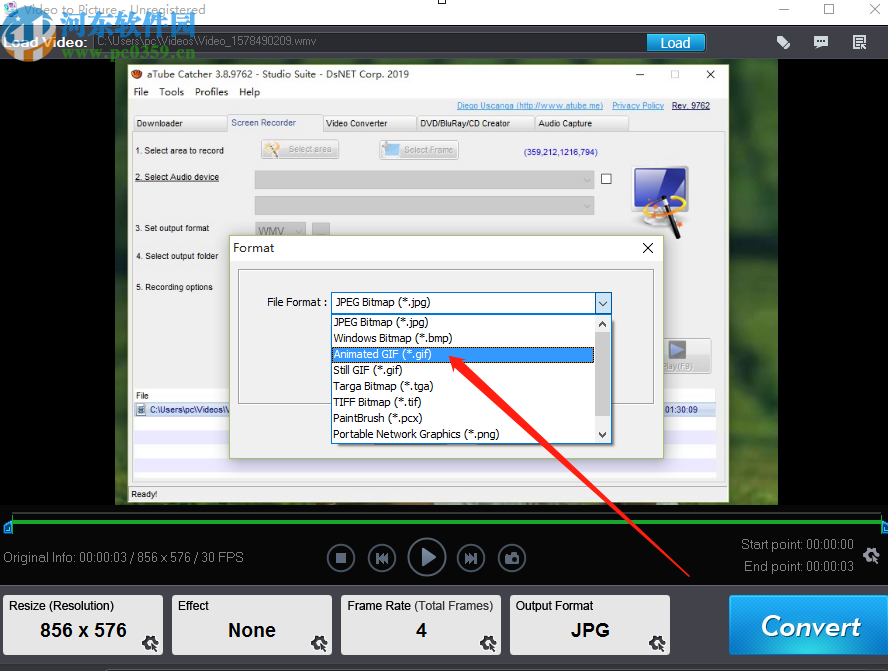This screenshot has height=671, width=888.
Task: Click the Convert button
Action: [809, 626]
